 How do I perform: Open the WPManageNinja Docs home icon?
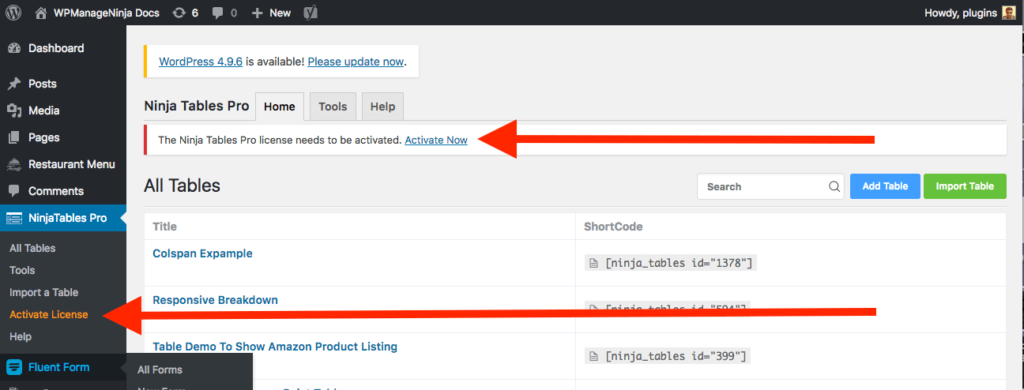(x=41, y=12)
